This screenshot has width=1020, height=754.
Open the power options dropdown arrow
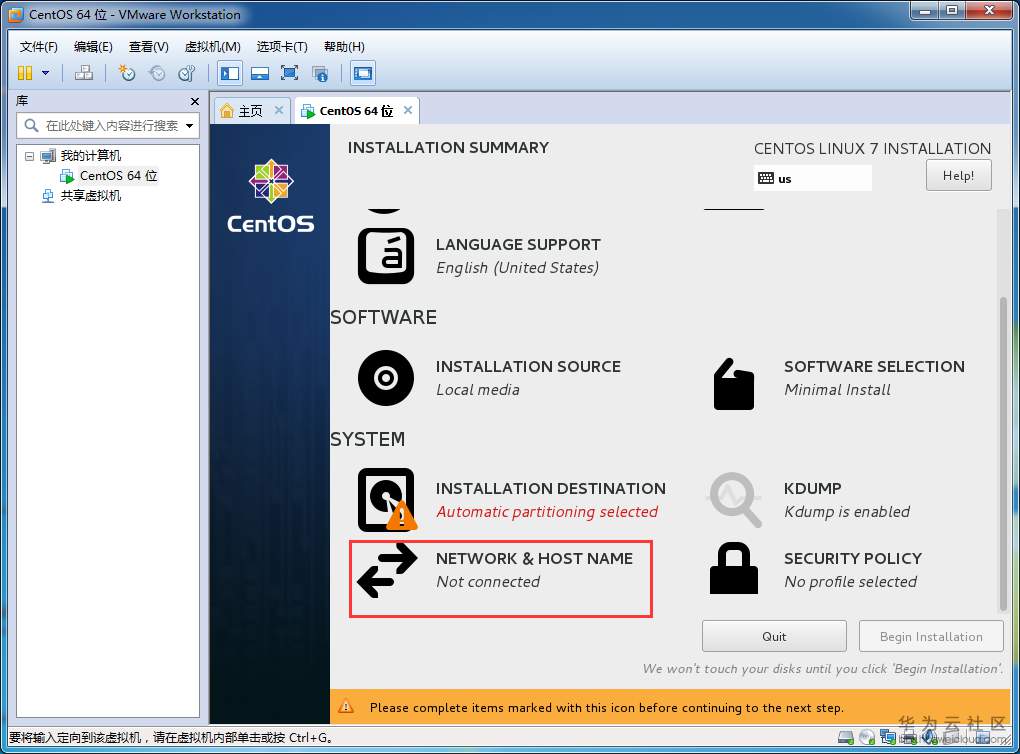click(x=46, y=73)
